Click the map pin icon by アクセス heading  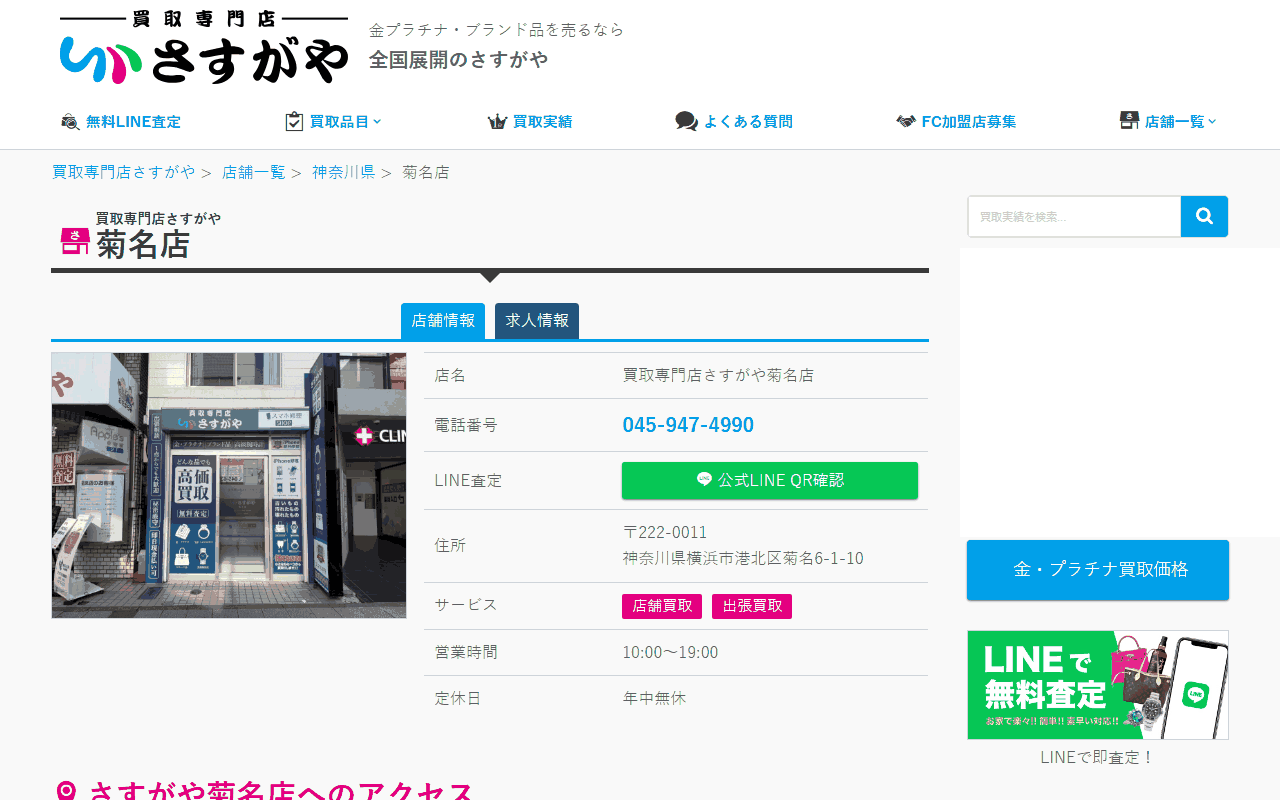[x=66, y=793]
